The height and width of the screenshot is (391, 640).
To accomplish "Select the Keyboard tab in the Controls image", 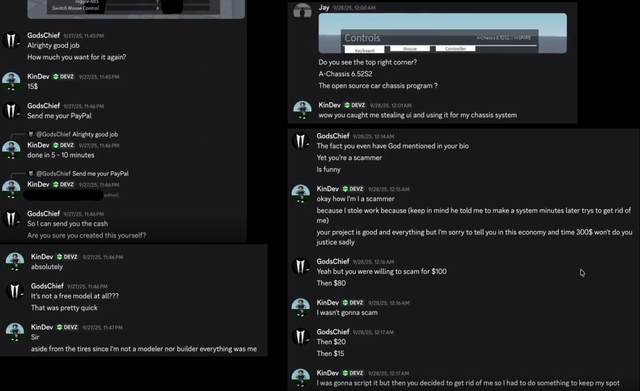I will pos(364,50).
